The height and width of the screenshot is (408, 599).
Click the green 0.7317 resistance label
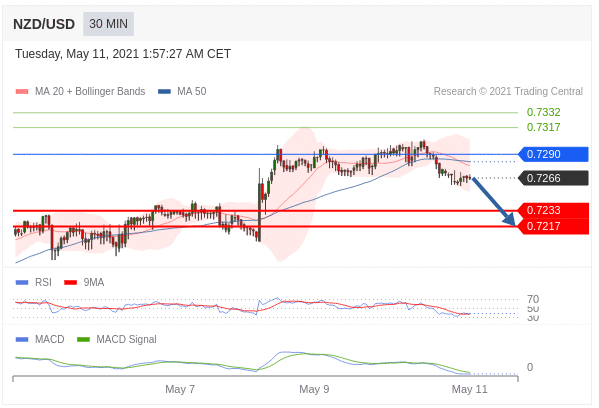tap(543, 127)
